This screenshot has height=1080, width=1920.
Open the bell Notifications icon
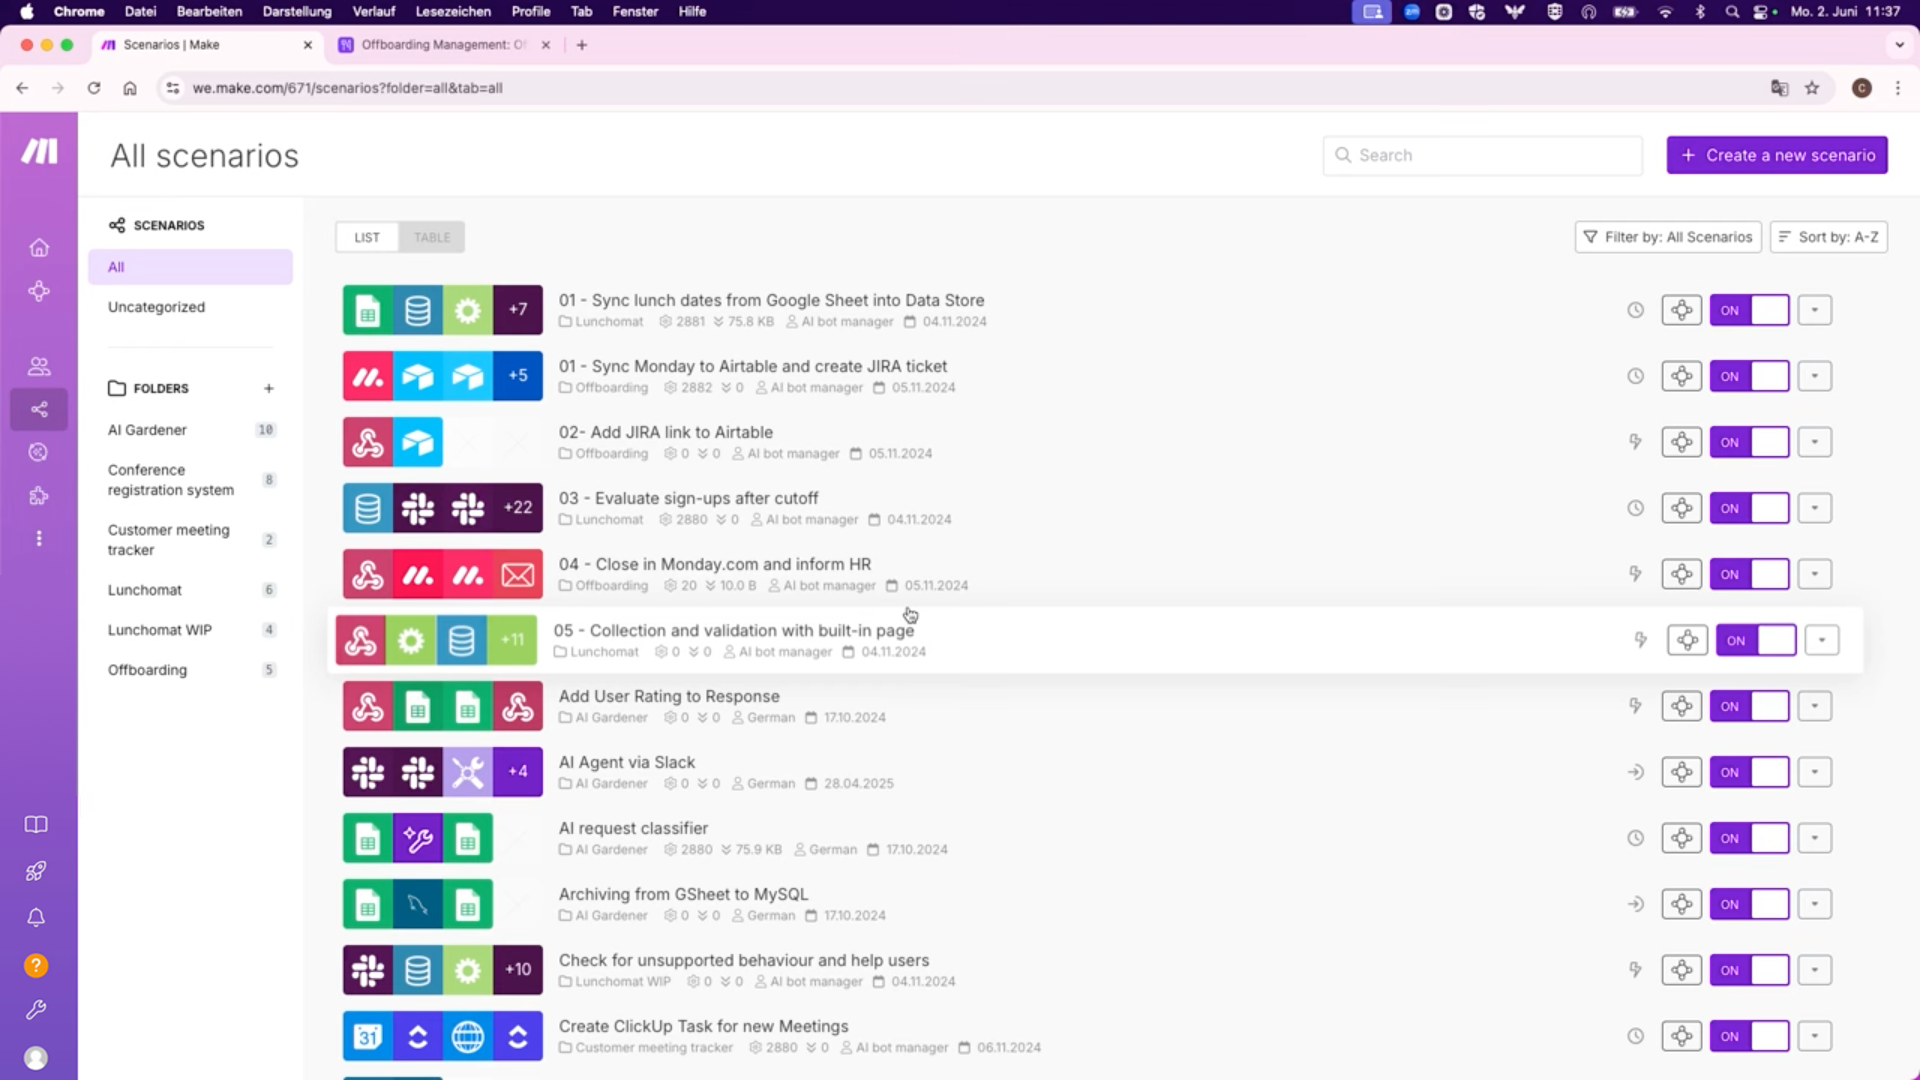(x=36, y=917)
